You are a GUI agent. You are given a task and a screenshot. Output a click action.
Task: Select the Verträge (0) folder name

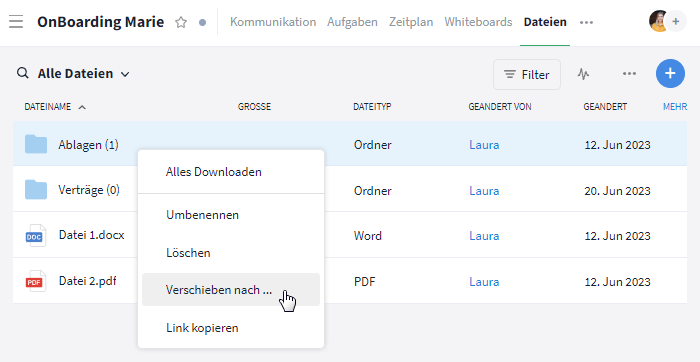[x=89, y=190]
